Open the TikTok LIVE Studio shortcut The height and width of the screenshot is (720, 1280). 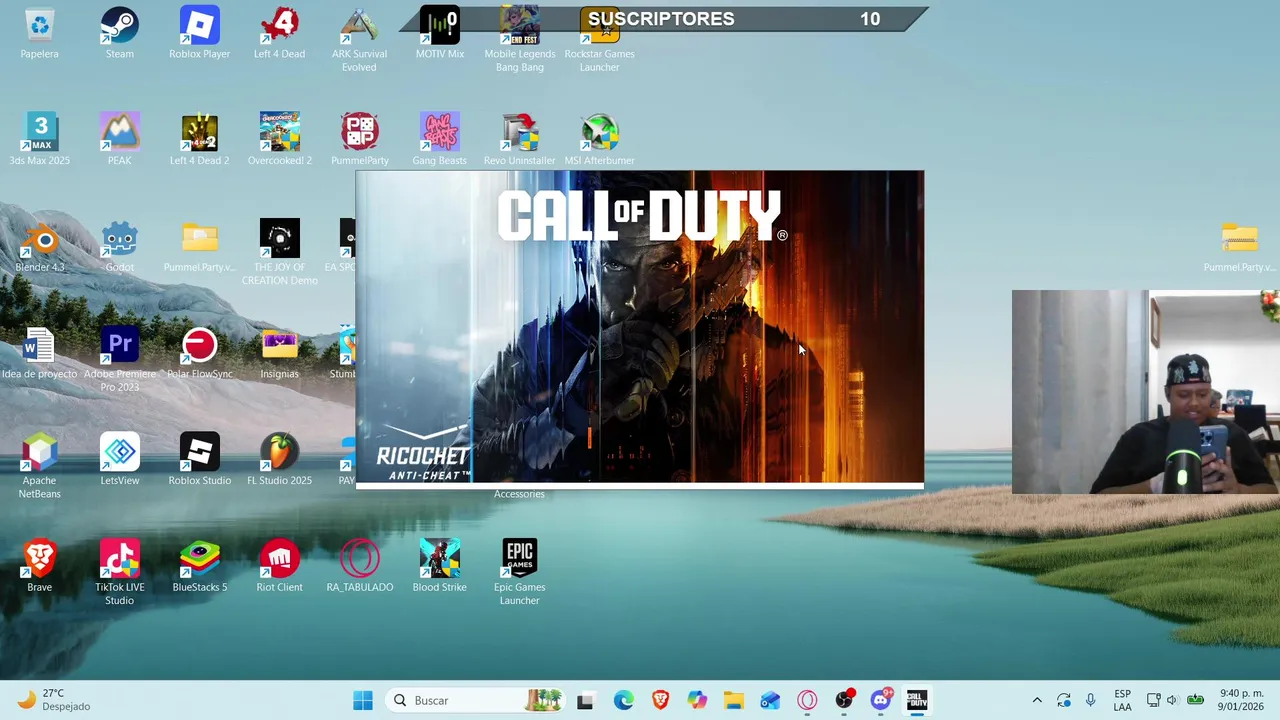pyautogui.click(x=119, y=573)
